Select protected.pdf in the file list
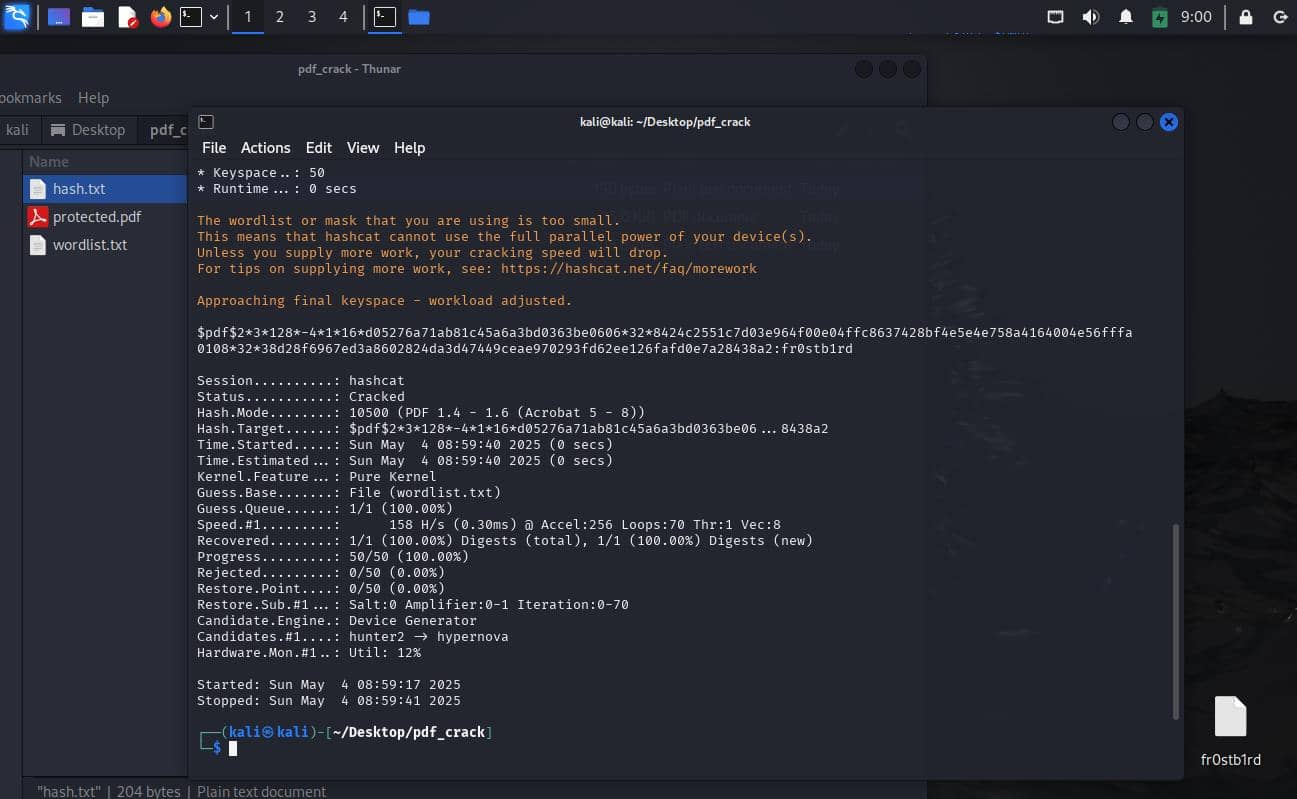1297x799 pixels. (96, 217)
